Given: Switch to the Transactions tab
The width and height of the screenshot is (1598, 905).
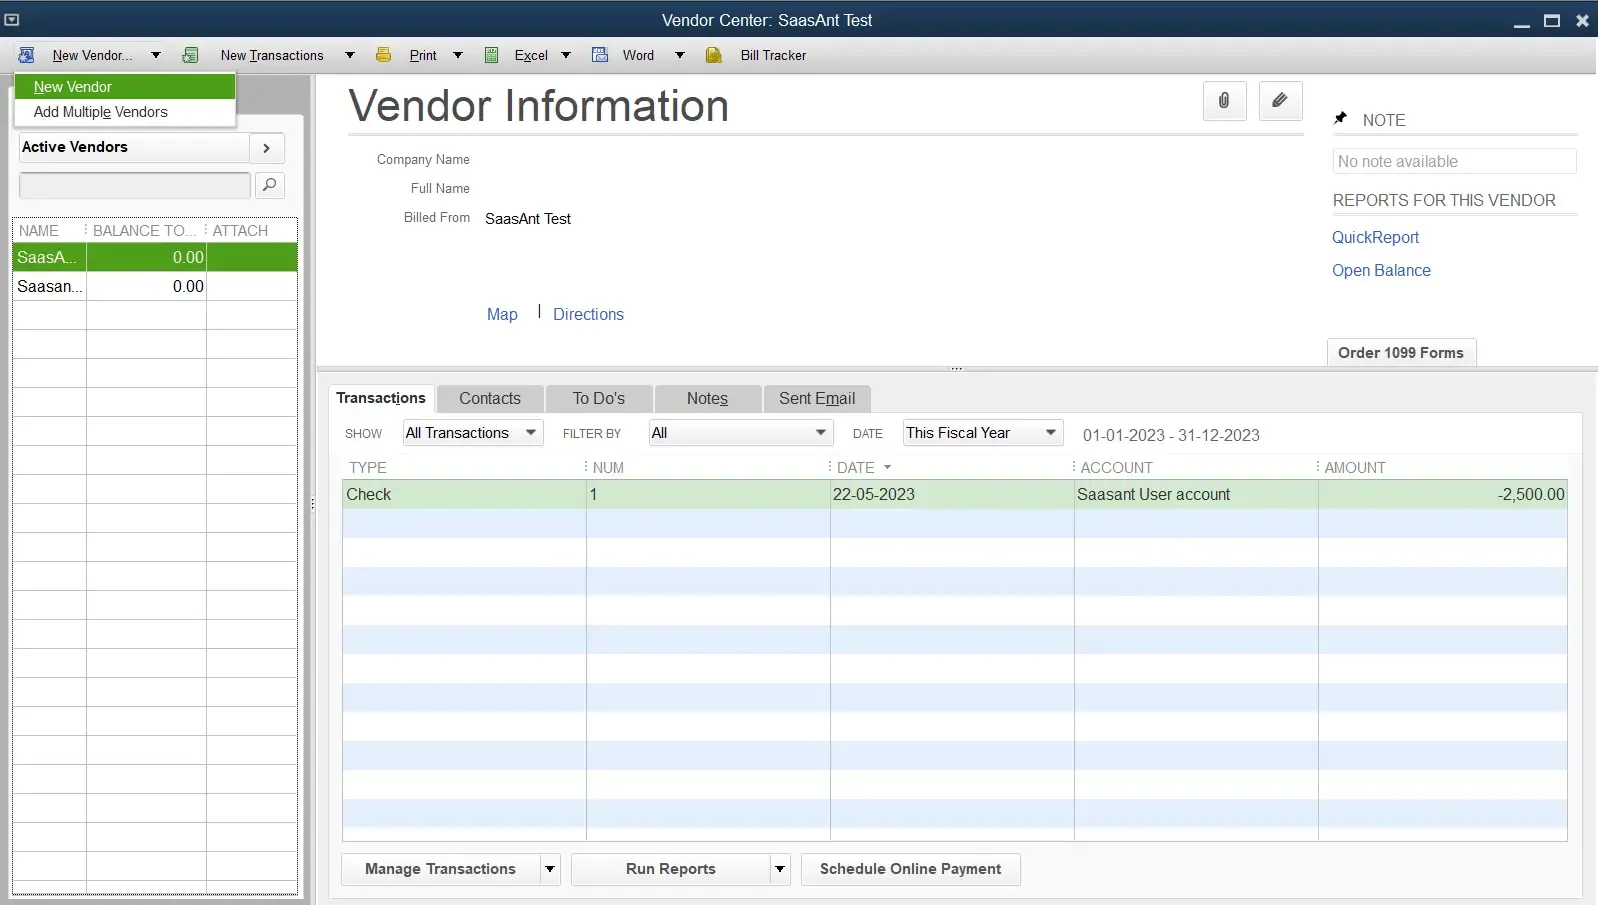Looking at the screenshot, I should pyautogui.click(x=381, y=398).
